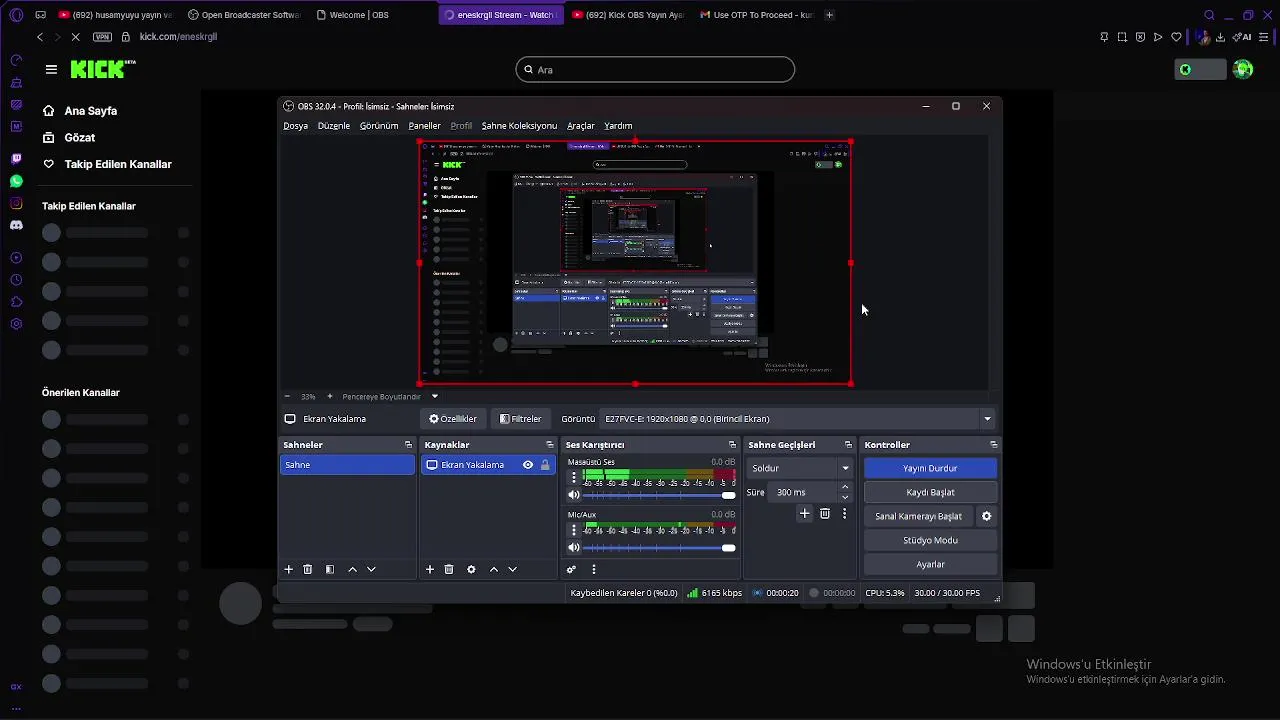
Task: Open Kick hamburger menu
Action: pyautogui.click(x=51, y=69)
